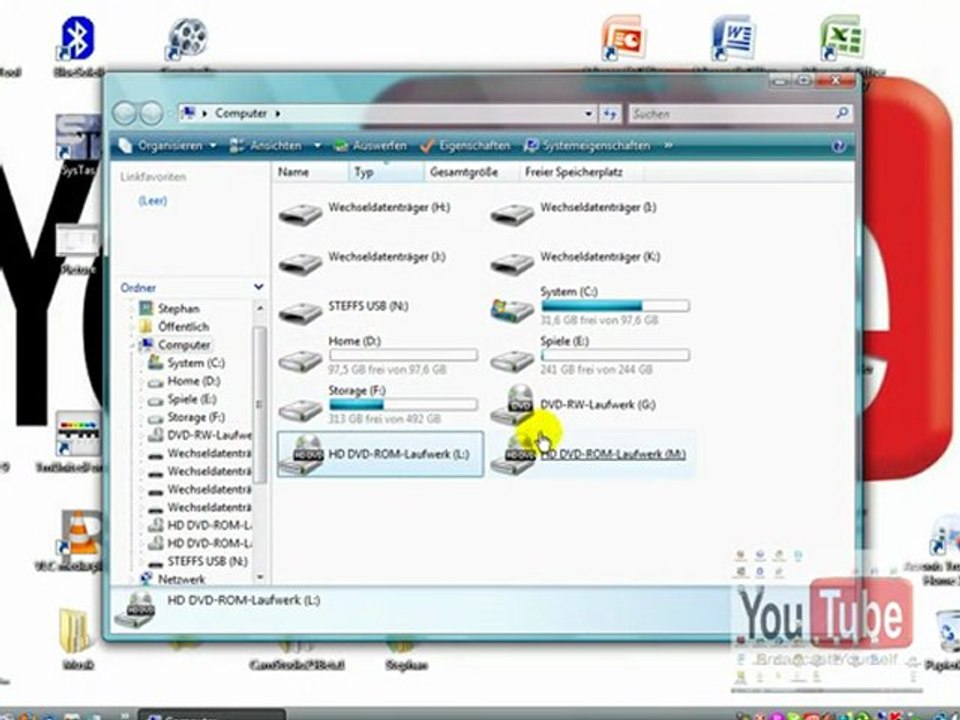Select DVD-RW-Laufwerk (G:) drive
Viewport: 960px width, 720px height.
click(573, 405)
